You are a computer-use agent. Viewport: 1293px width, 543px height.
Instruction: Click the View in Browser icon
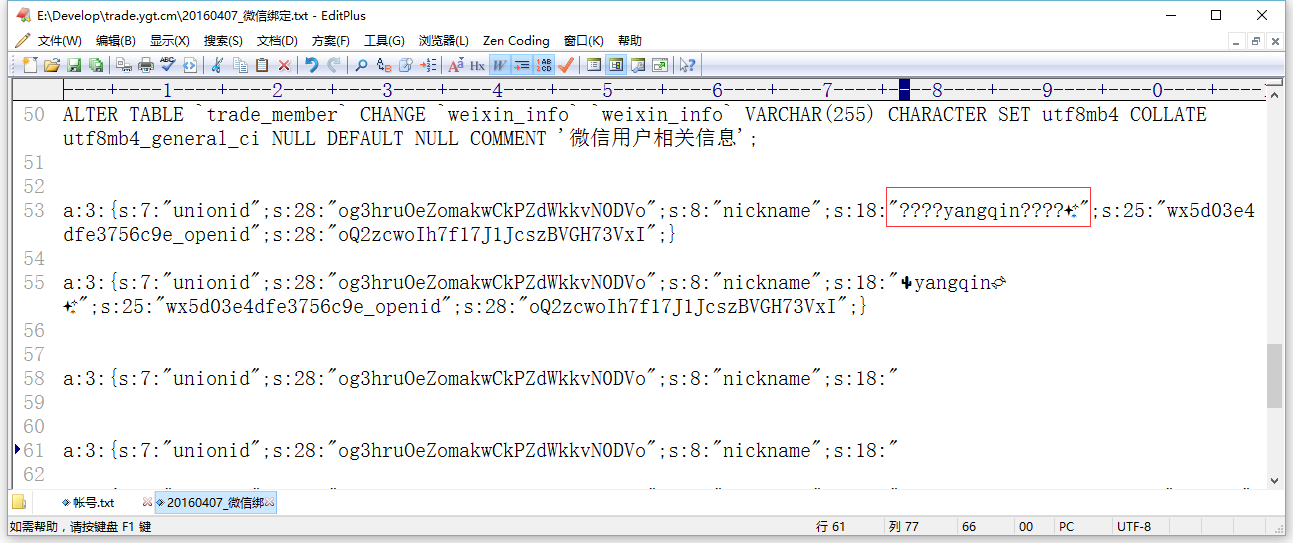point(190,65)
